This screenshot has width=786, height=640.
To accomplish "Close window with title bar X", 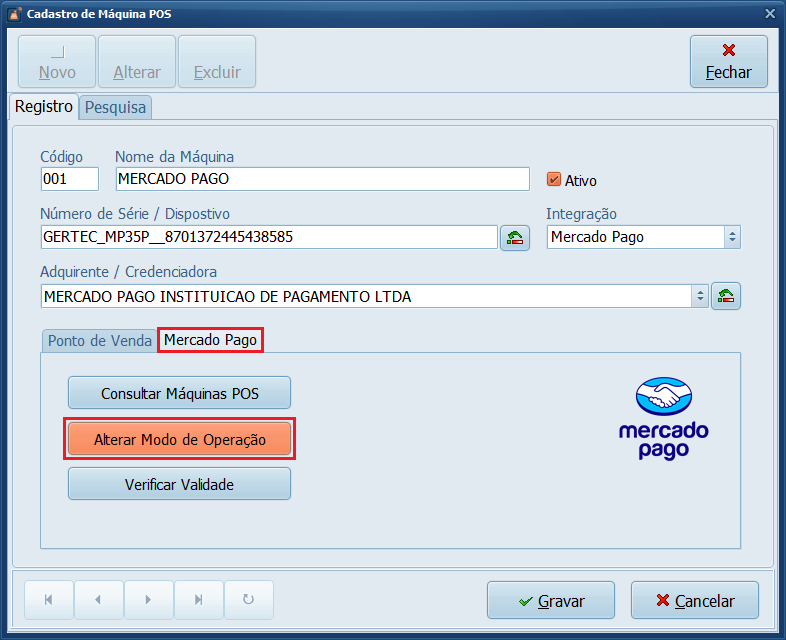I will coord(770,14).
